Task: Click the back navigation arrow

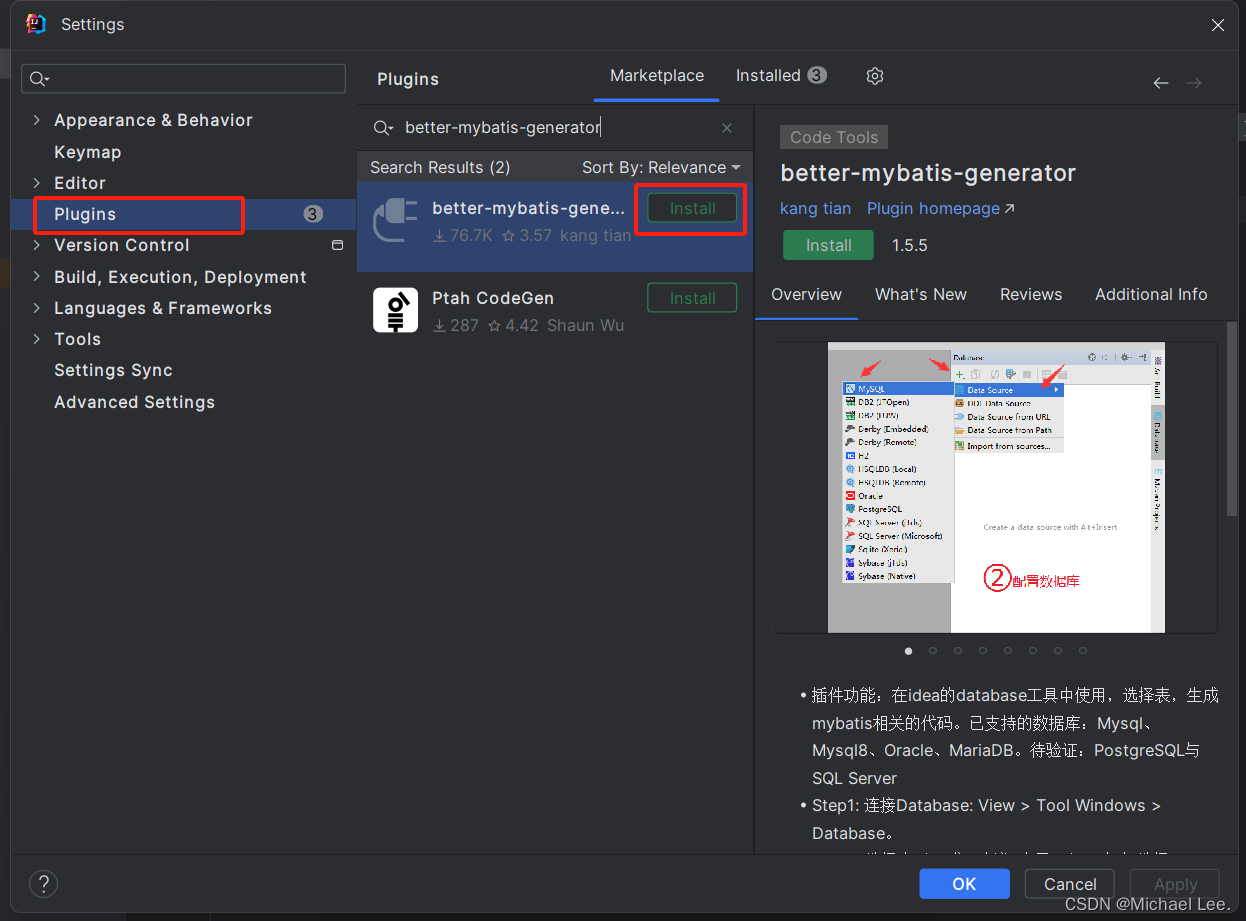Action: coord(1161,83)
